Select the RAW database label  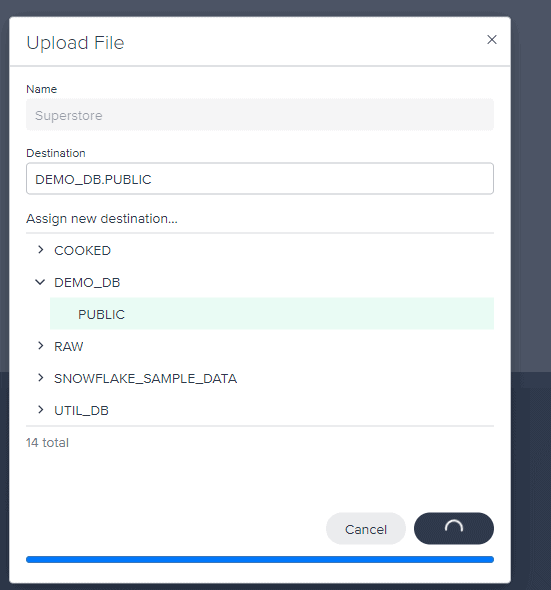68,347
